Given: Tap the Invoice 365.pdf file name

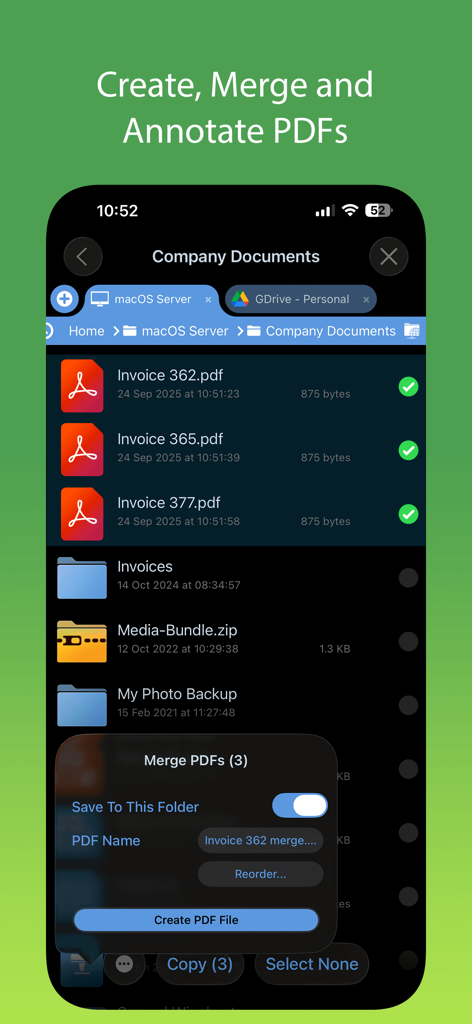Looking at the screenshot, I should (170, 439).
